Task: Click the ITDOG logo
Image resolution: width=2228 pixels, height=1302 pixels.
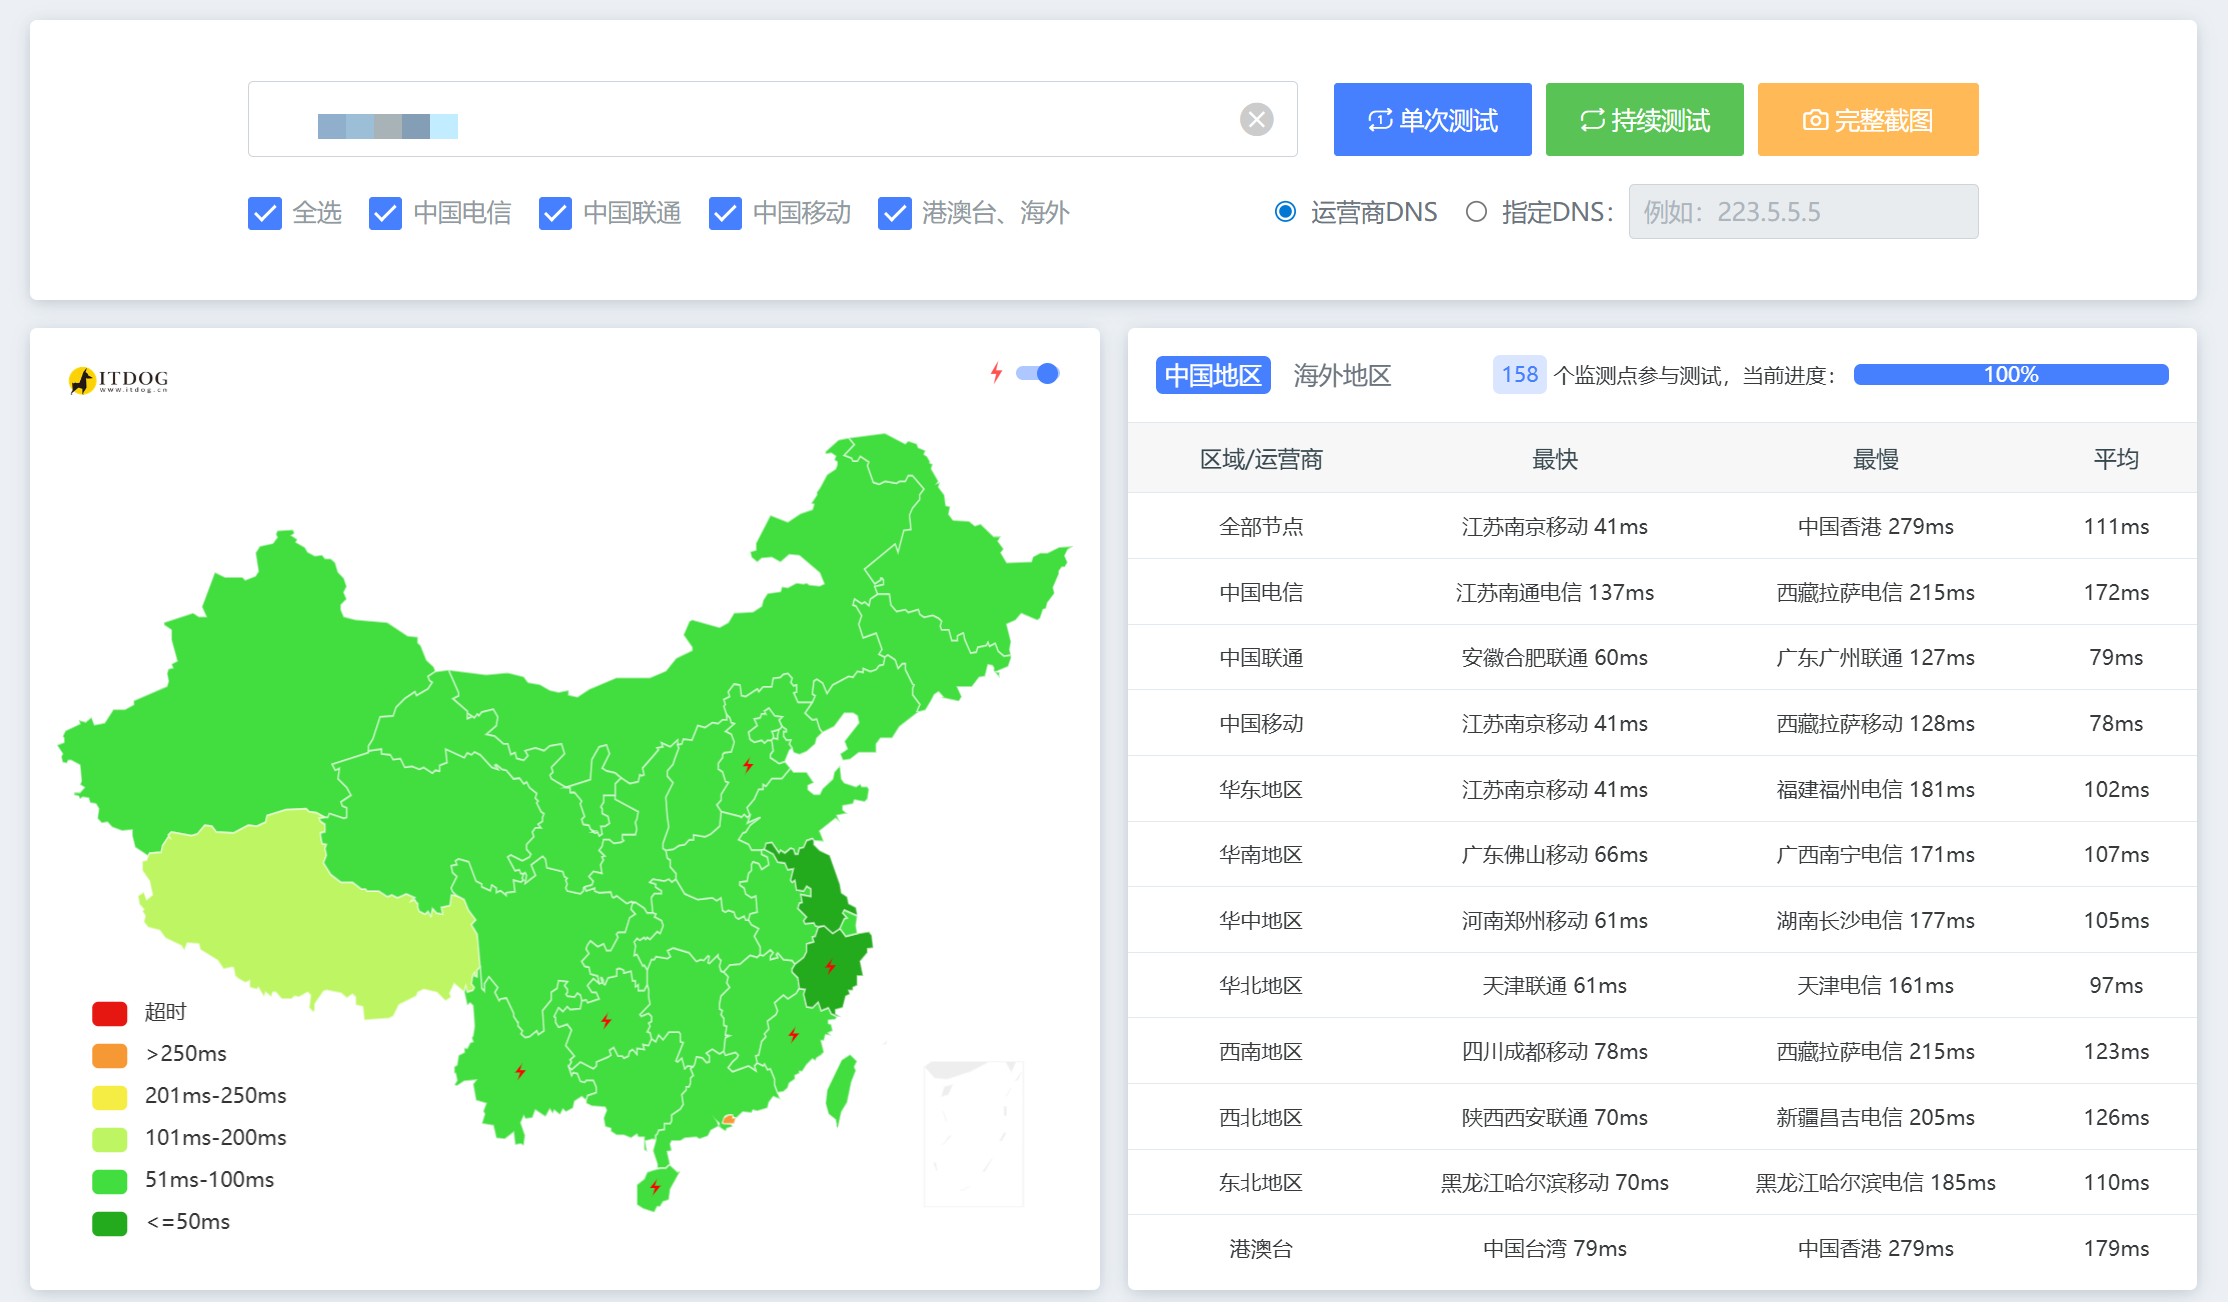Action: click(x=118, y=380)
